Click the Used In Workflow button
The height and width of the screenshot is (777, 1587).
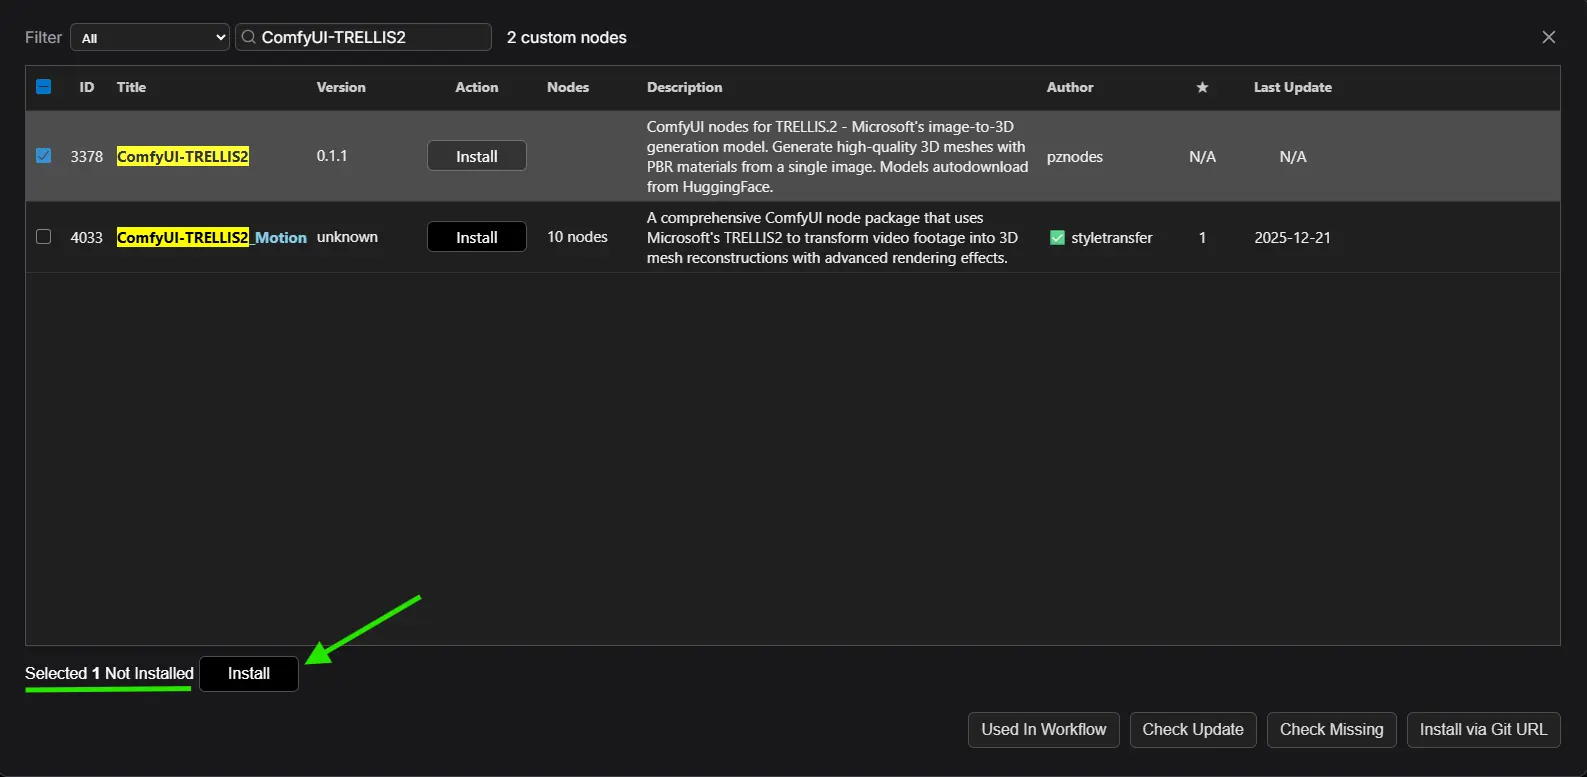tap(1043, 729)
